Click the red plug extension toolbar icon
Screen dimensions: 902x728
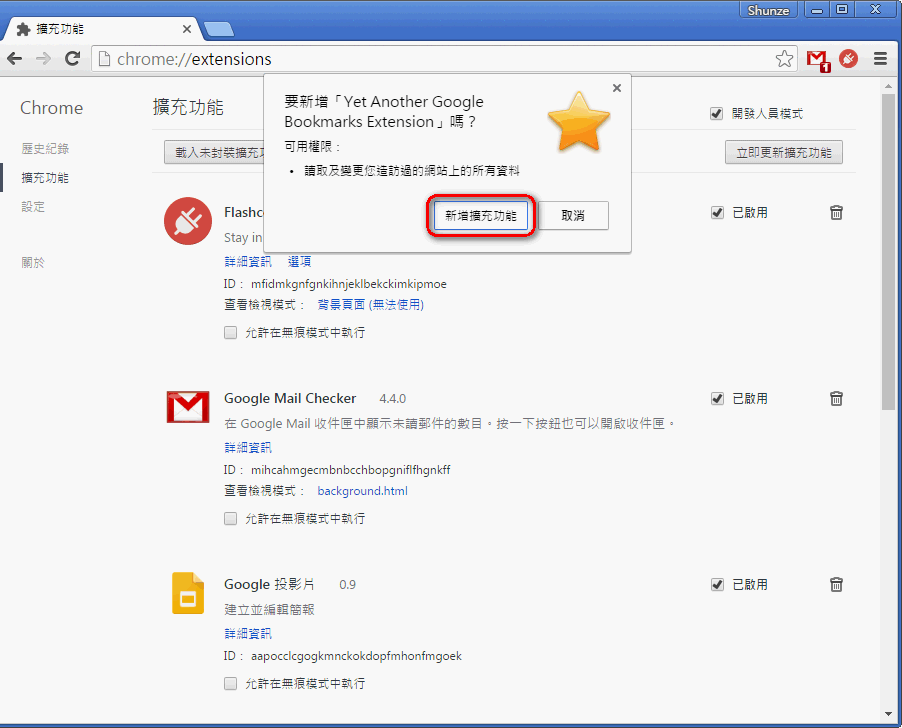tap(848, 59)
